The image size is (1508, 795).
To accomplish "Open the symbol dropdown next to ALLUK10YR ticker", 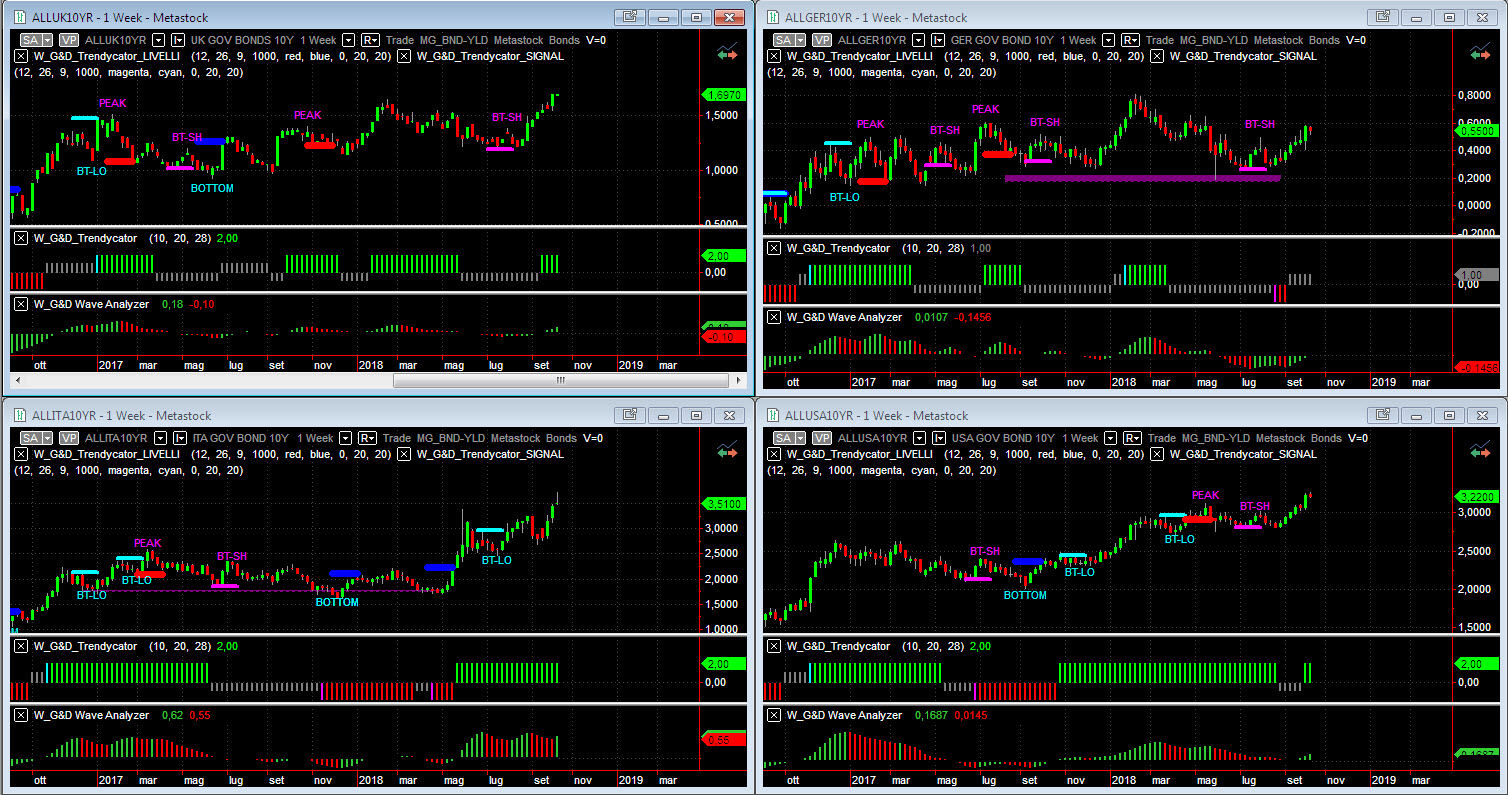I will [x=159, y=40].
